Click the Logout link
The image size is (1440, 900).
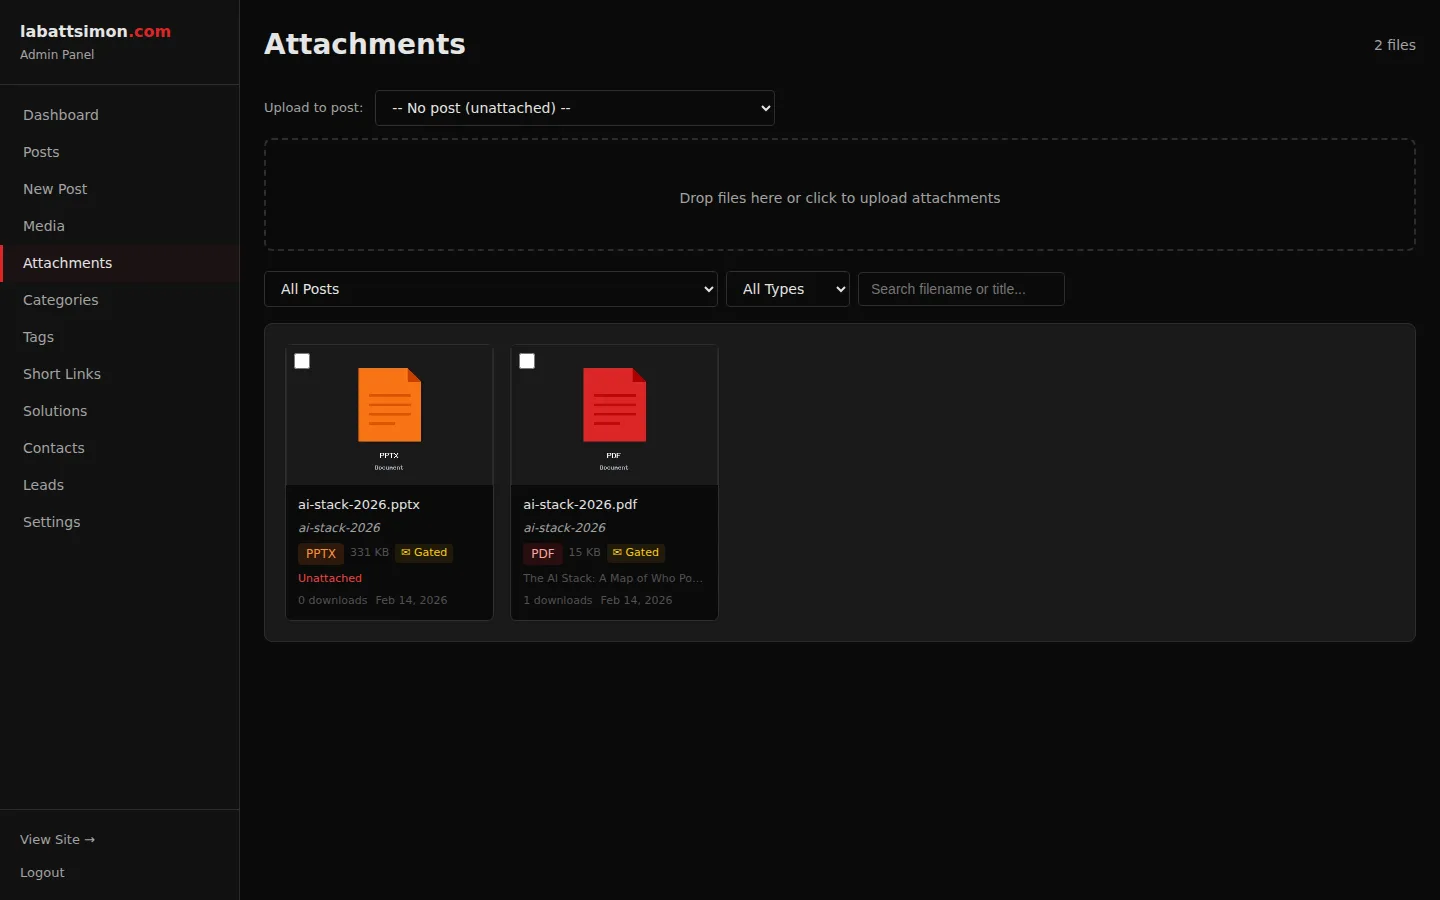42,872
